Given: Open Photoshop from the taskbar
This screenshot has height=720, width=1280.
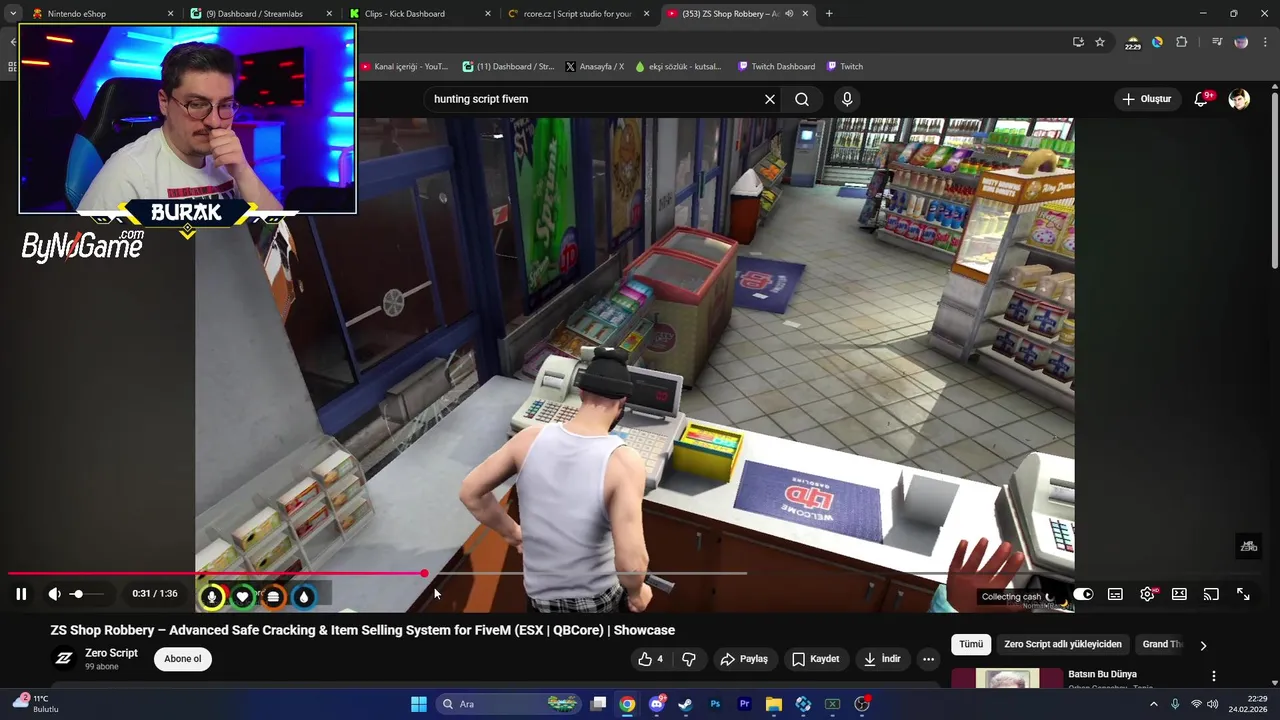Looking at the screenshot, I should pyautogui.click(x=715, y=704).
